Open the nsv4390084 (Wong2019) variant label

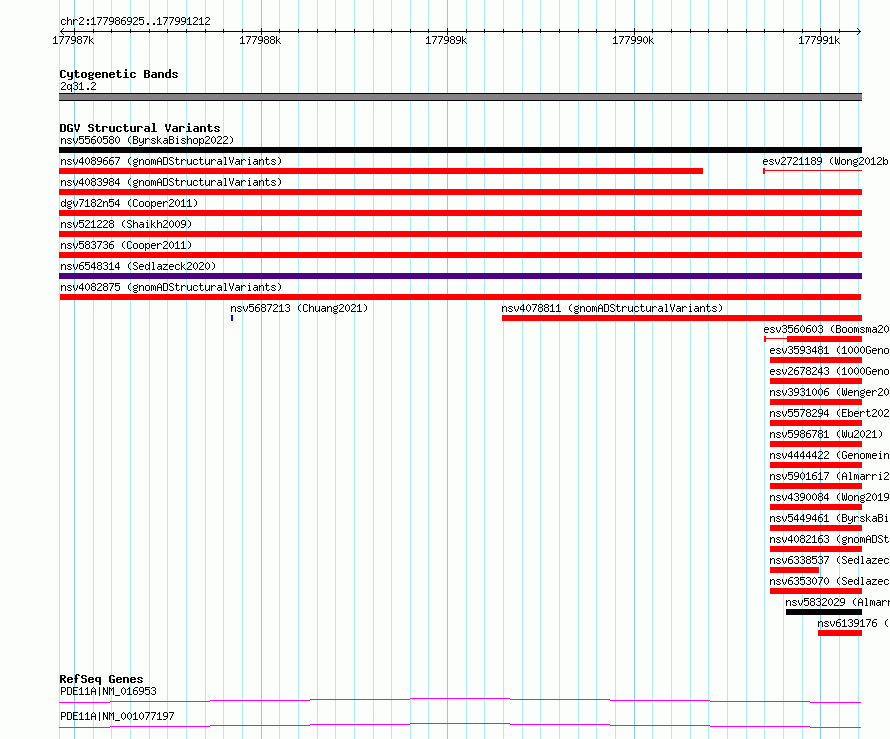tap(829, 497)
